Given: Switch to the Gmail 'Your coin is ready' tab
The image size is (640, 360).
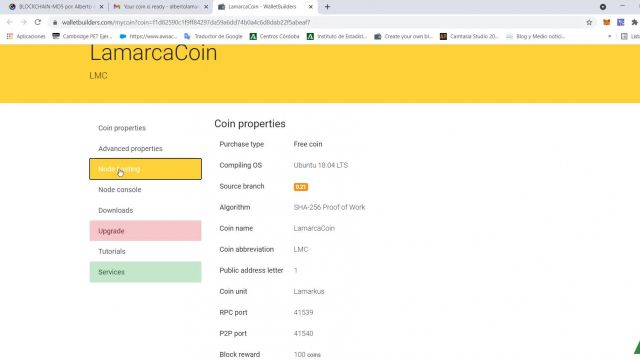Looking at the screenshot, I should [x=160, y=7].
